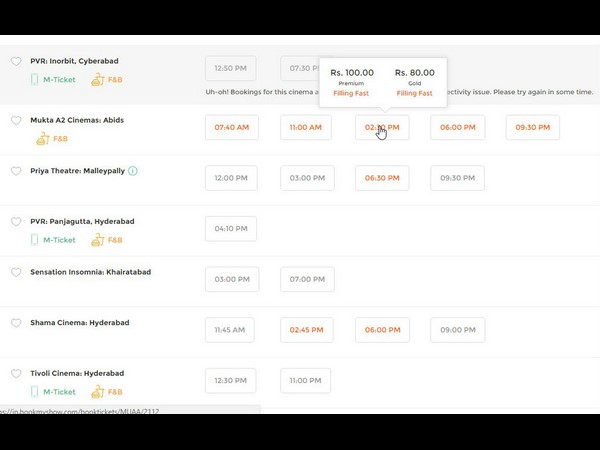Image resolution: width=600 pixels, height=450 pixels.
Task: Favorite Sensation Insomnia Khairatabad heart
Action: tap(16, 272)
